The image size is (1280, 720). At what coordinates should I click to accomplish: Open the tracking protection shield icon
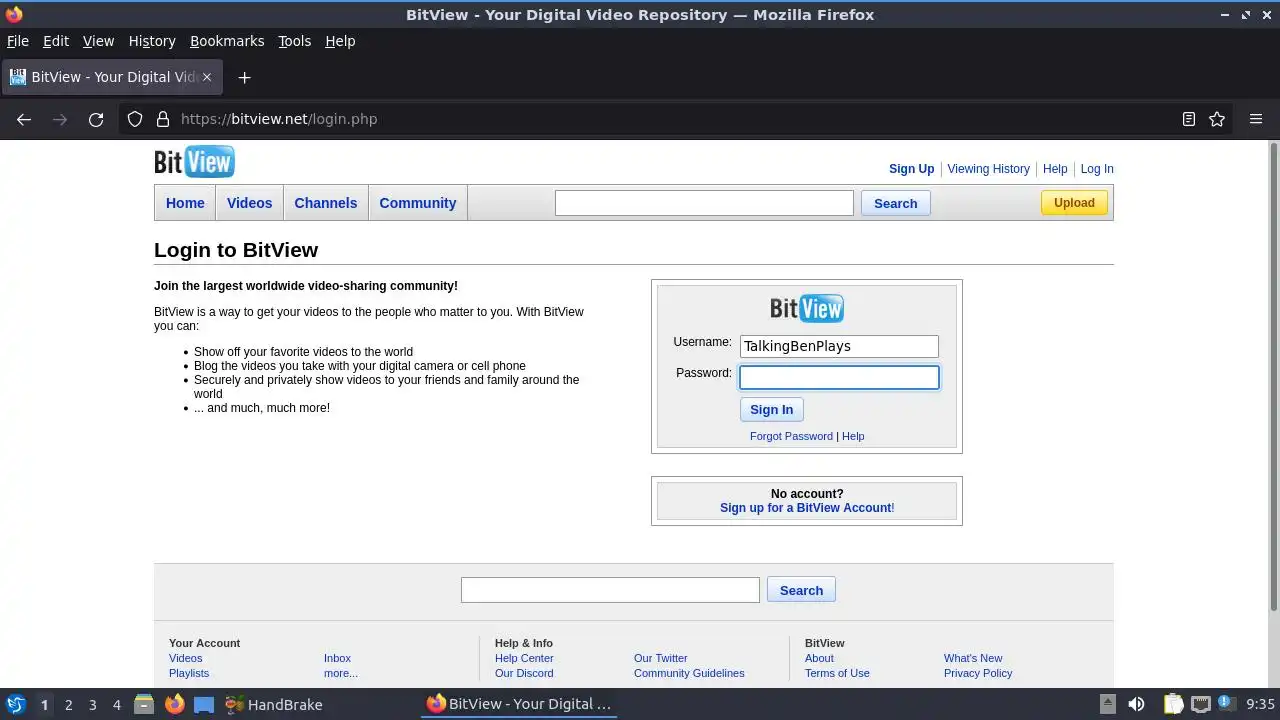135,119
